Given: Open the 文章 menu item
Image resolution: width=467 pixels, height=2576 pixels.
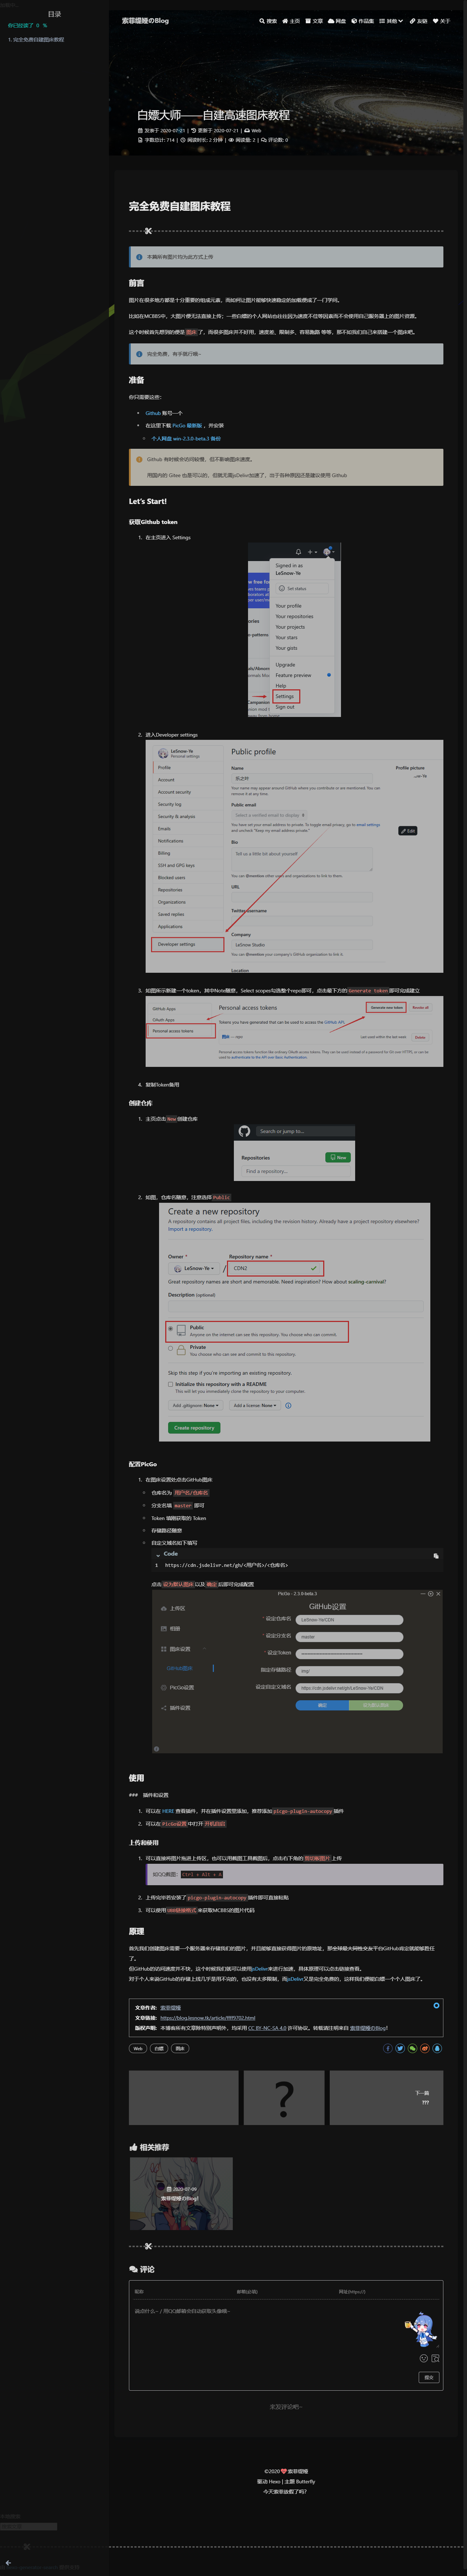Looking at the screenshot, I should [315, 21].
